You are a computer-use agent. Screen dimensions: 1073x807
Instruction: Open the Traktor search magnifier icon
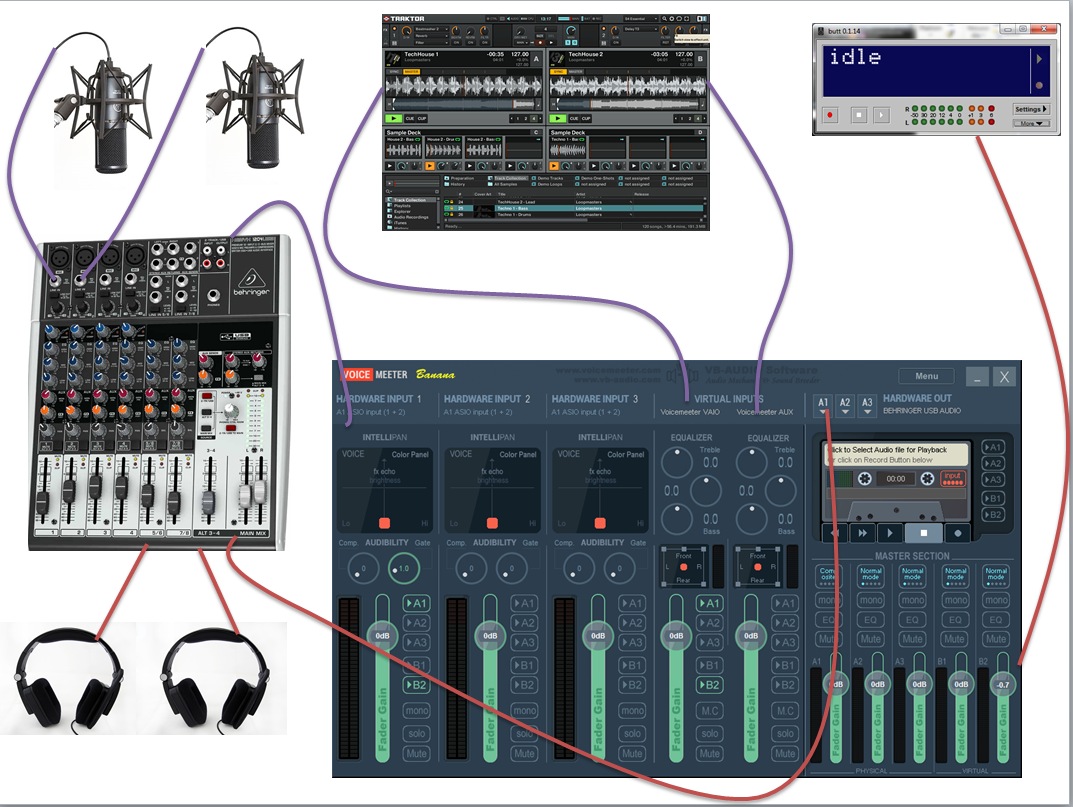pyautogui.click(x=664, y=18)
